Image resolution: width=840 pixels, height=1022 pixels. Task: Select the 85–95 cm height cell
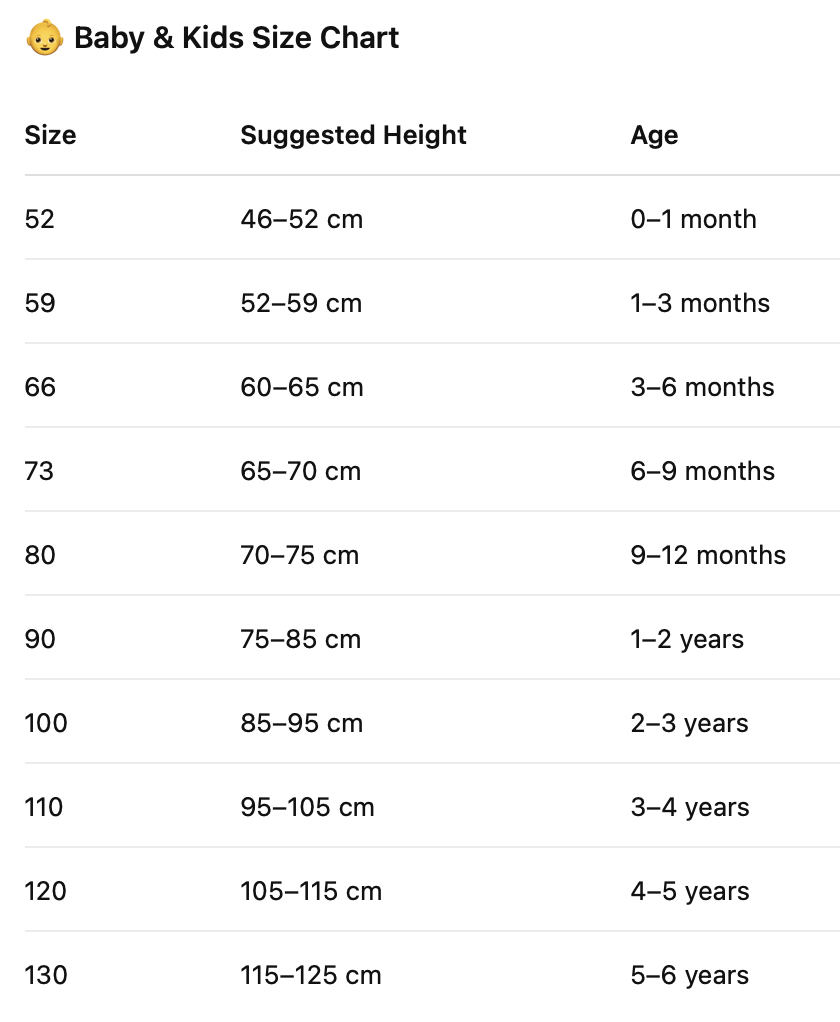[x=301, y=723]
